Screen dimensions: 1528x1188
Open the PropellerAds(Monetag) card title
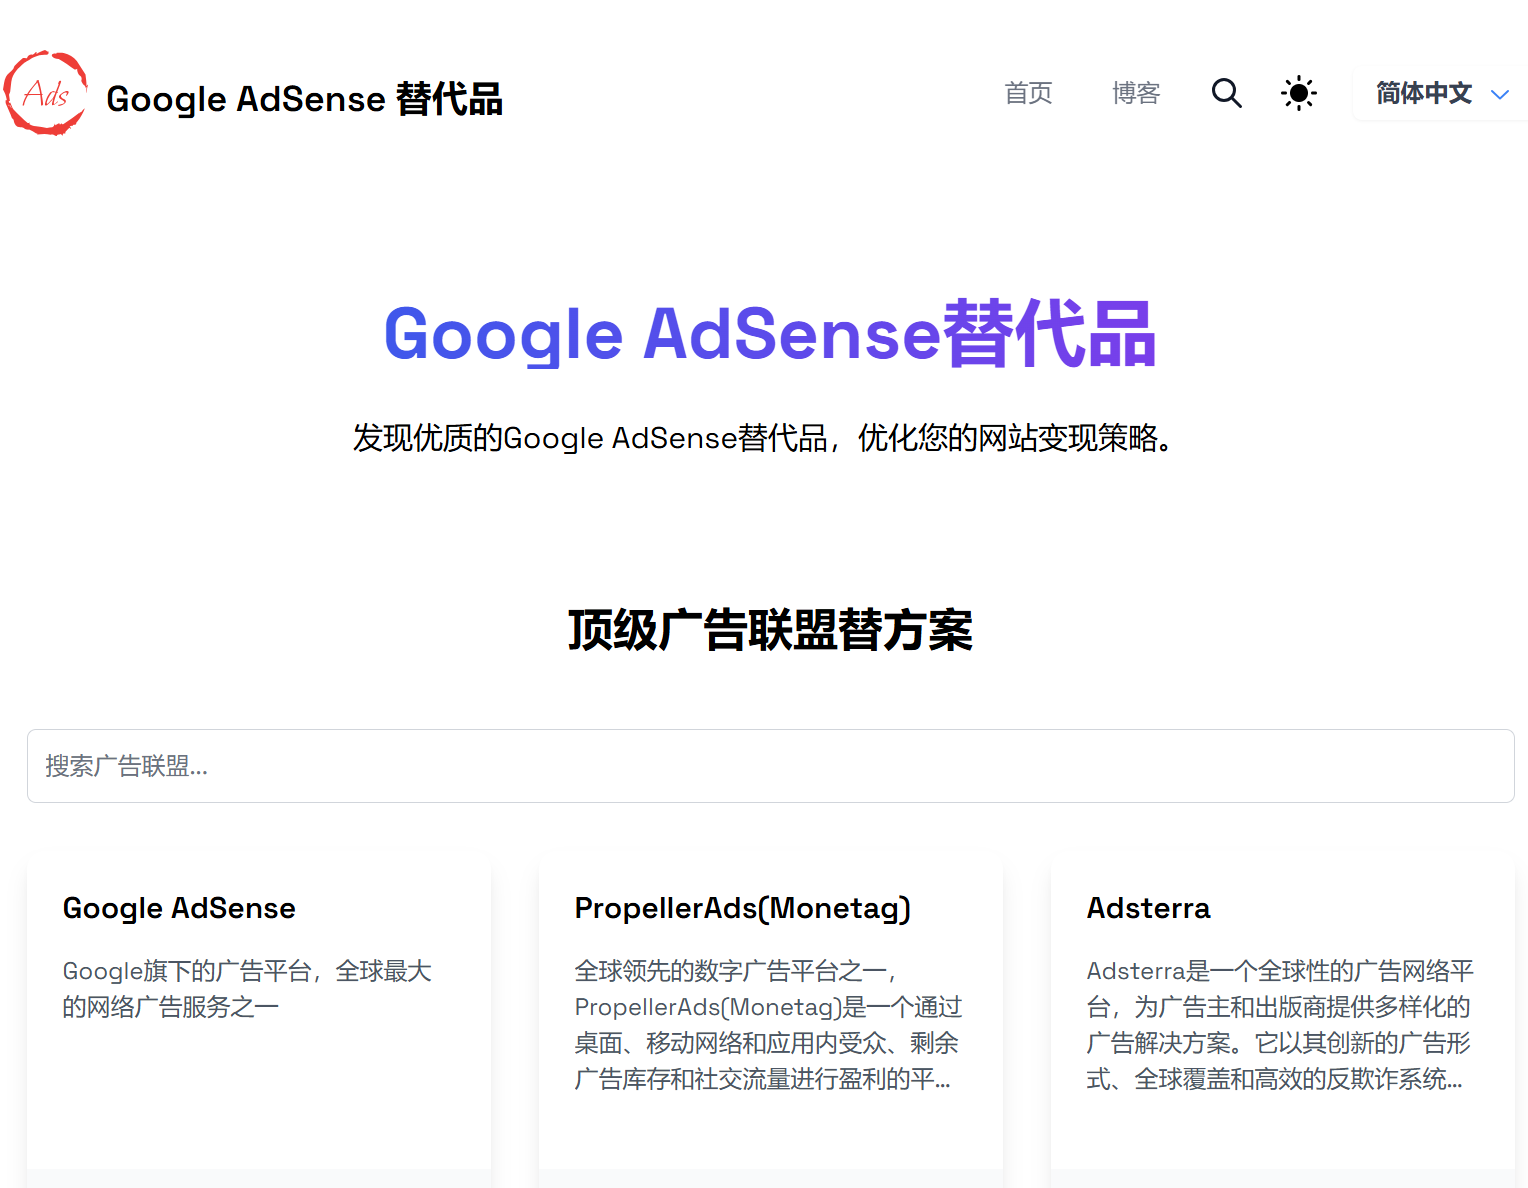click(742, 908)
